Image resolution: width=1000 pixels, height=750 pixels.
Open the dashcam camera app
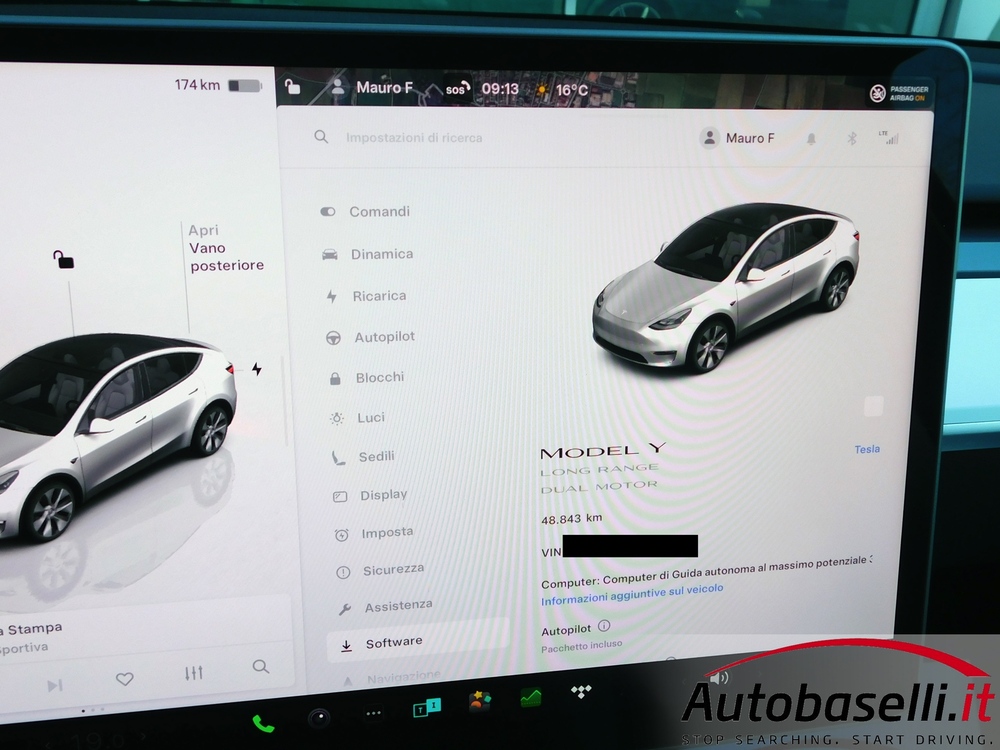point(319,719)
